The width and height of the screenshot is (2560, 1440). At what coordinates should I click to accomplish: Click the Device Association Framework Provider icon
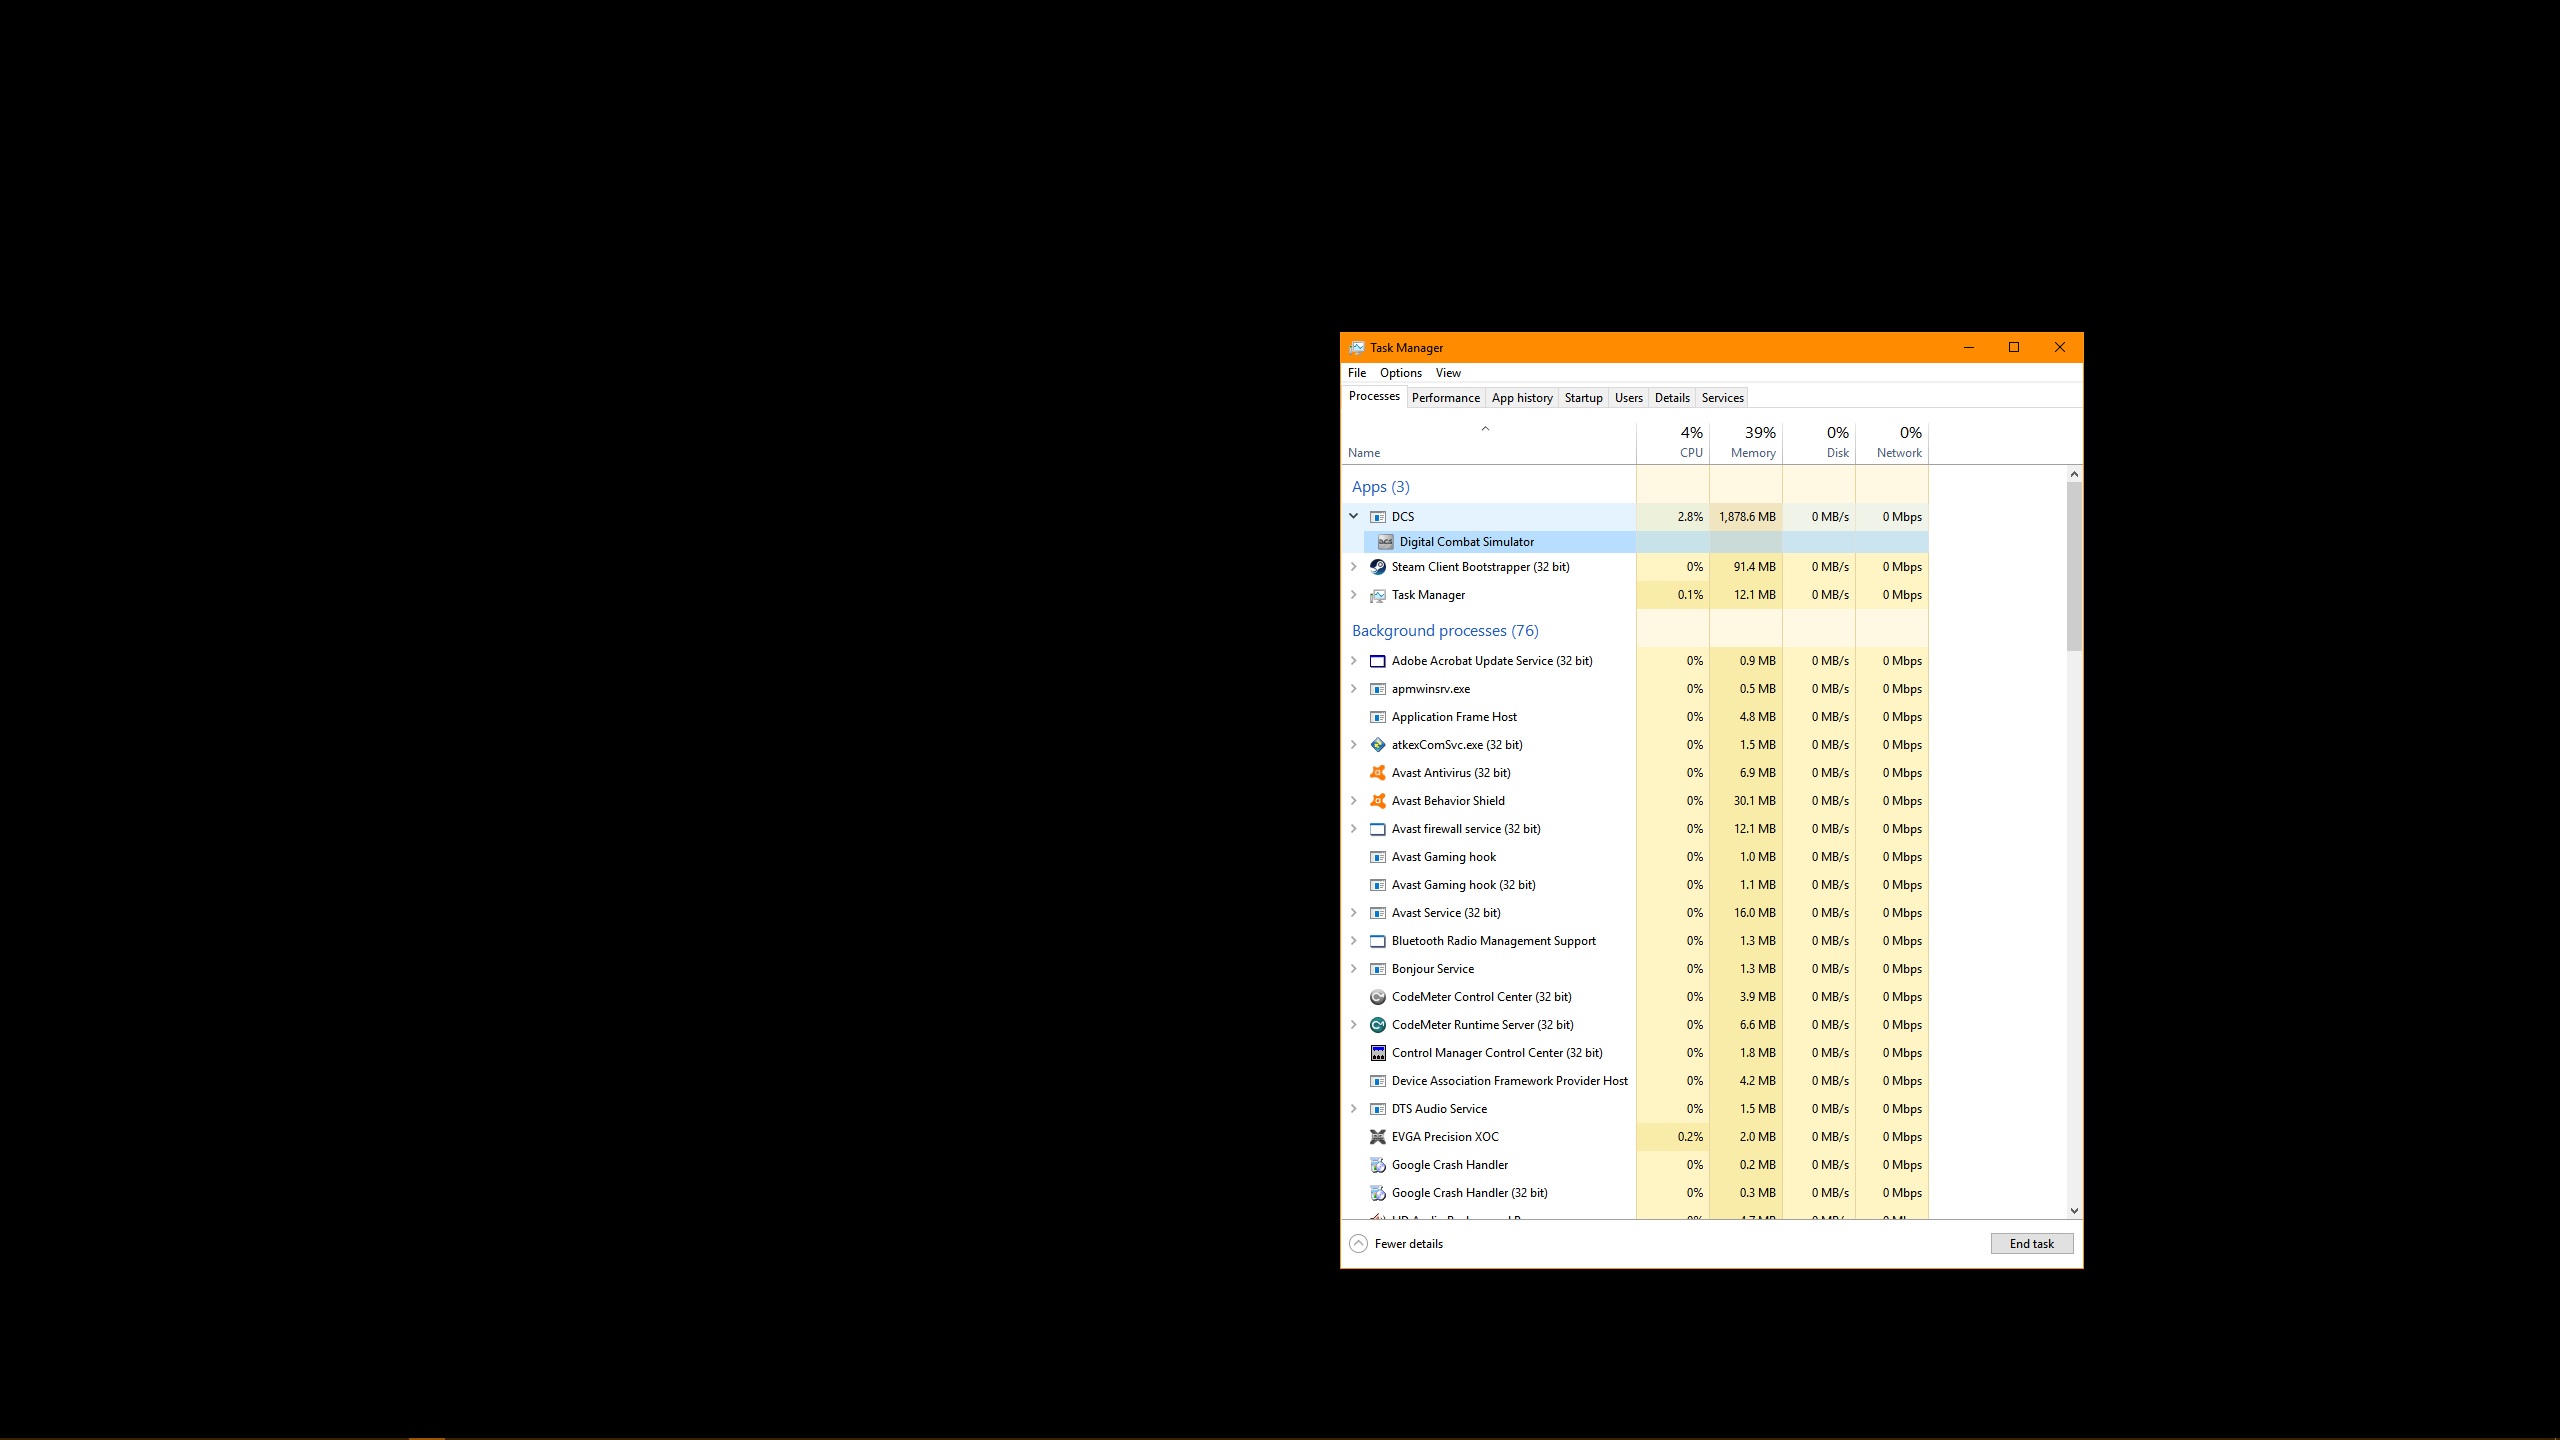(1377, 1081)
